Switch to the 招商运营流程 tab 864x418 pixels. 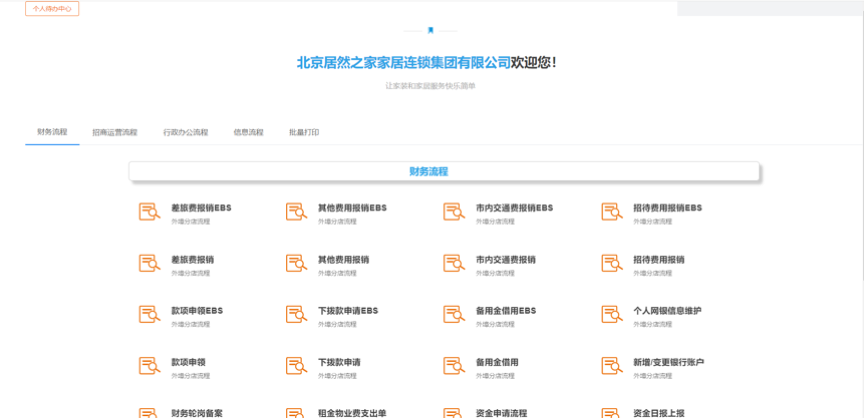click(x=115, y=132)
